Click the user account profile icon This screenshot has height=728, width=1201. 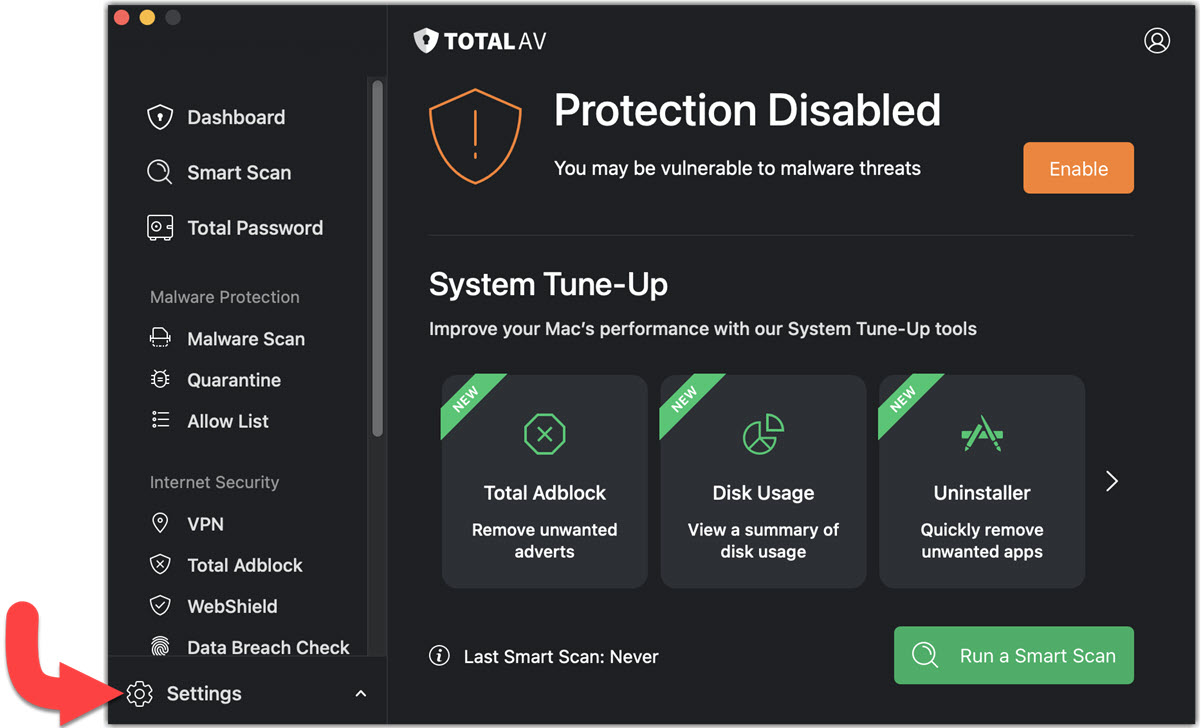[1157, 41]
